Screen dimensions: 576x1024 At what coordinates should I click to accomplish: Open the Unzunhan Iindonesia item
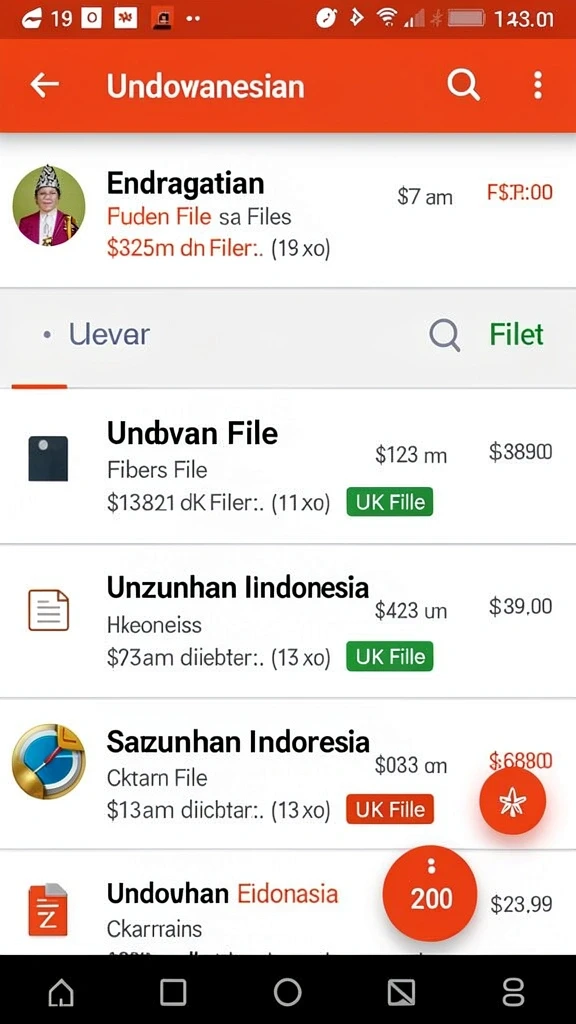point(288,620)
